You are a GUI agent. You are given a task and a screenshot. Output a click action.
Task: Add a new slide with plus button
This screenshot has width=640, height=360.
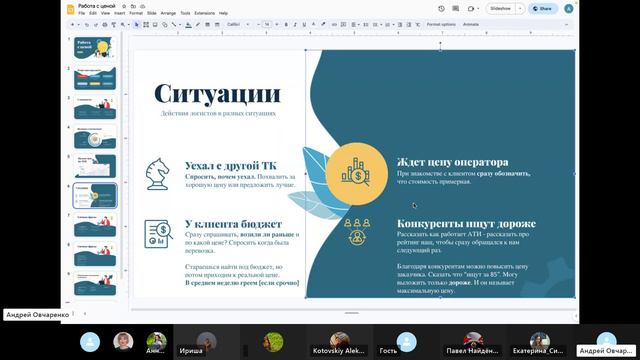[x=72, y=24]
